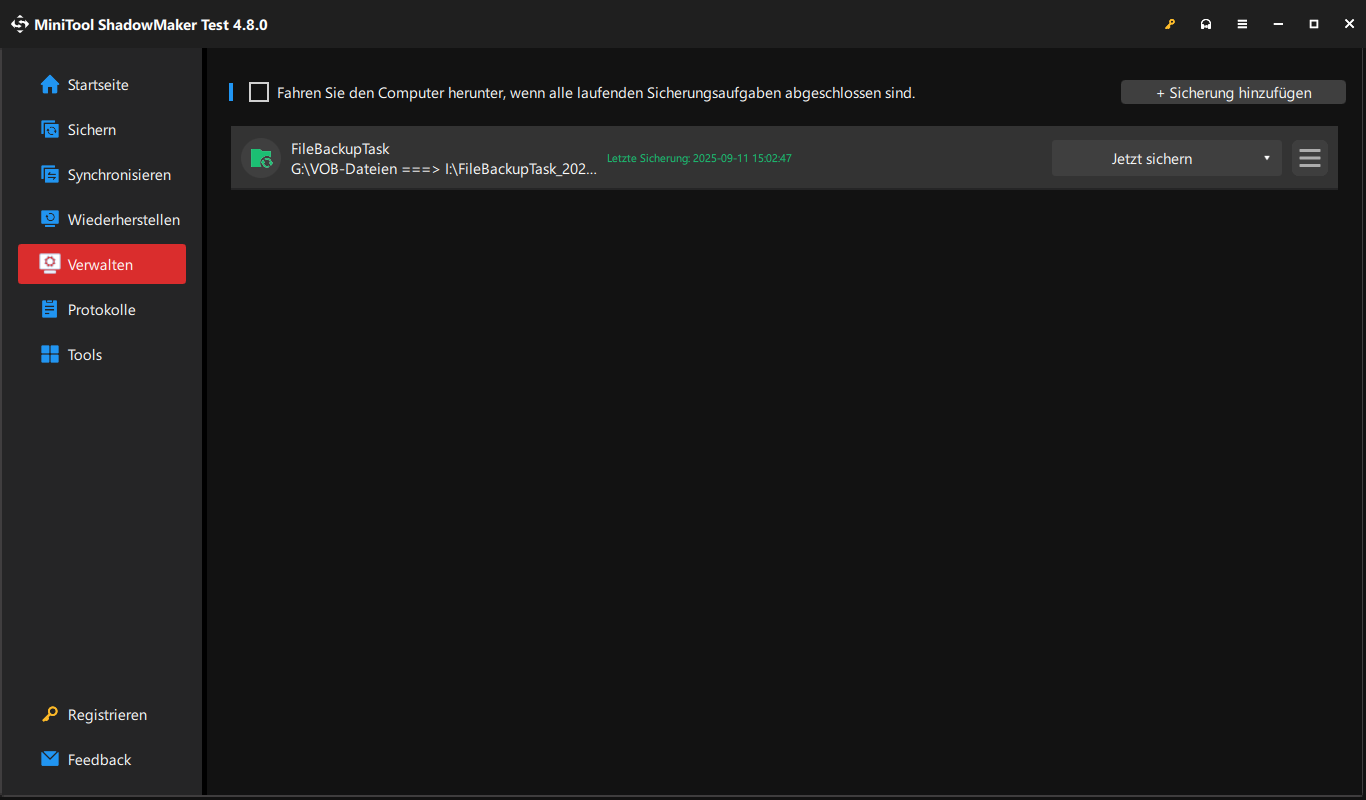Click the Registrieren link
The image size is (1366, 800).
click(106, 714)
